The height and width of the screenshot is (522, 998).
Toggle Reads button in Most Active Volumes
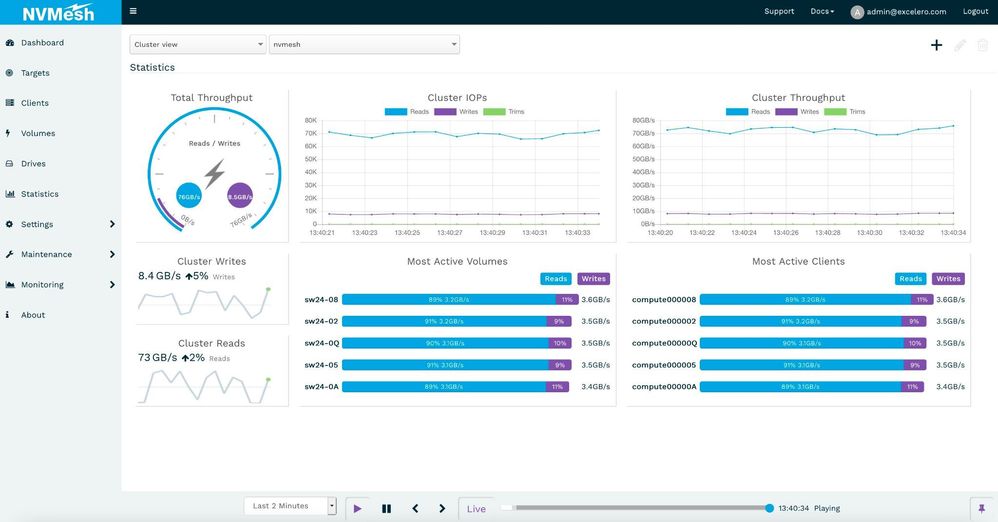[x=556, y=279]
